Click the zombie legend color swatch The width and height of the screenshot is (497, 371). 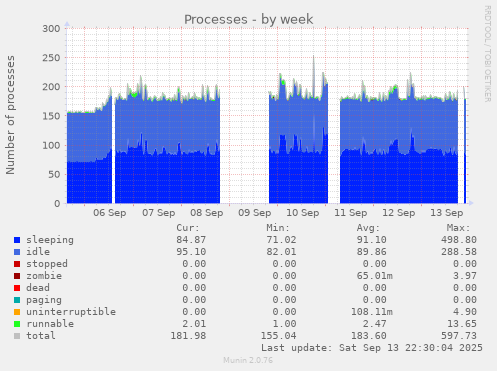click(17, 276)
